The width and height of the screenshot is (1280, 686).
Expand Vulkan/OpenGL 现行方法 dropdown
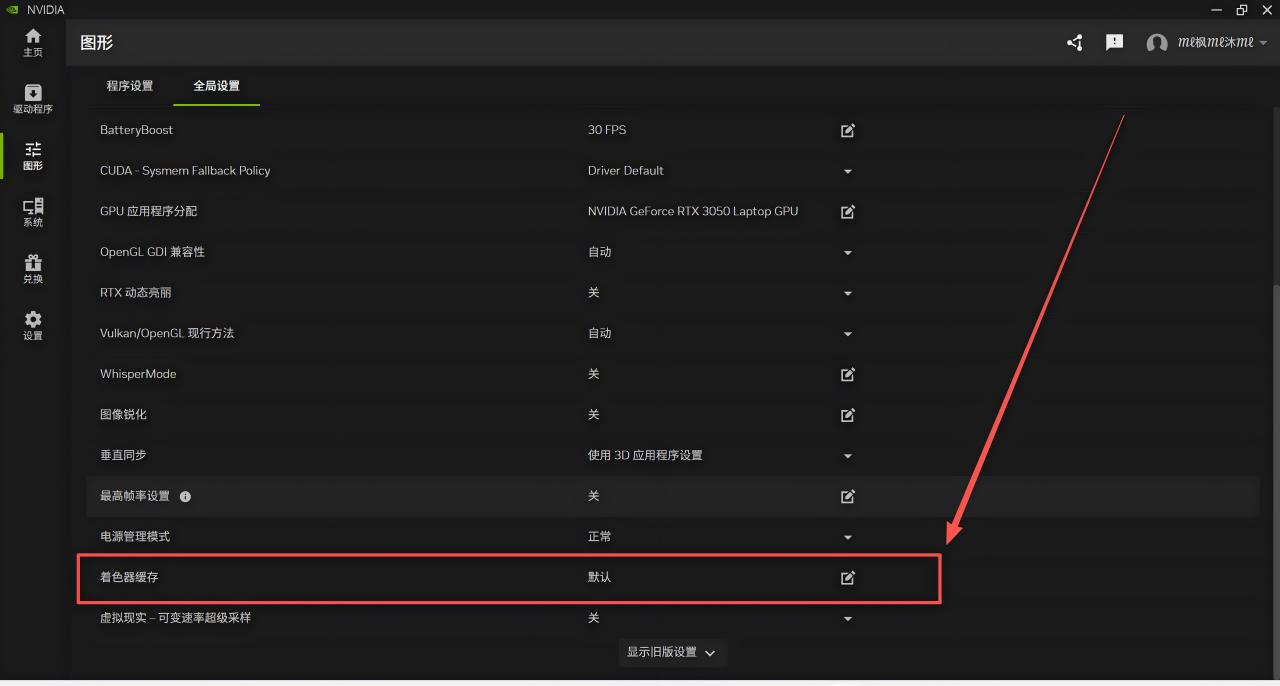click(848, 334)
